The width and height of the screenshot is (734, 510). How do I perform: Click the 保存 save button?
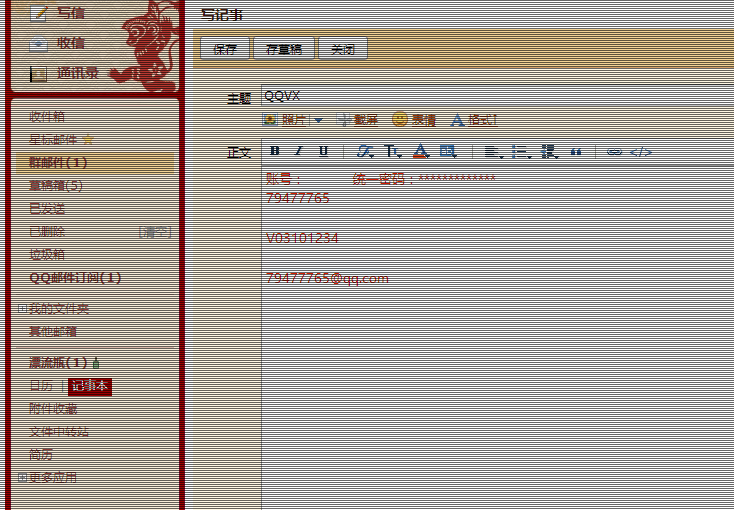[225, 49]
